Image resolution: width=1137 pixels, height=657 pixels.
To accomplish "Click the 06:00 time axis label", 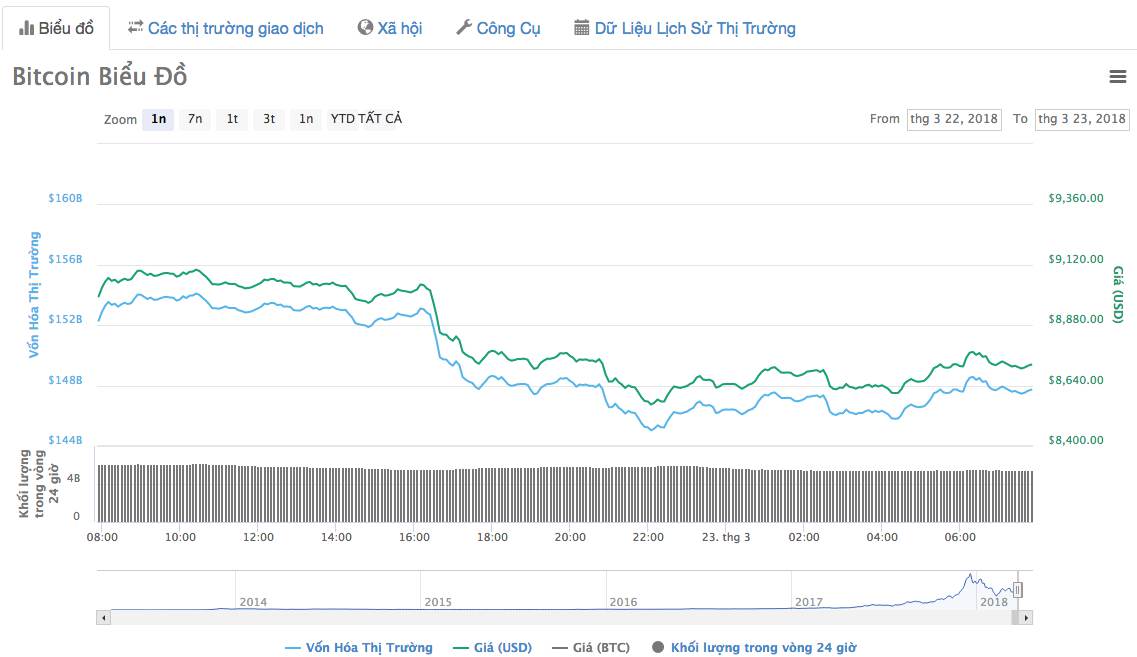I will coord(960,537).
